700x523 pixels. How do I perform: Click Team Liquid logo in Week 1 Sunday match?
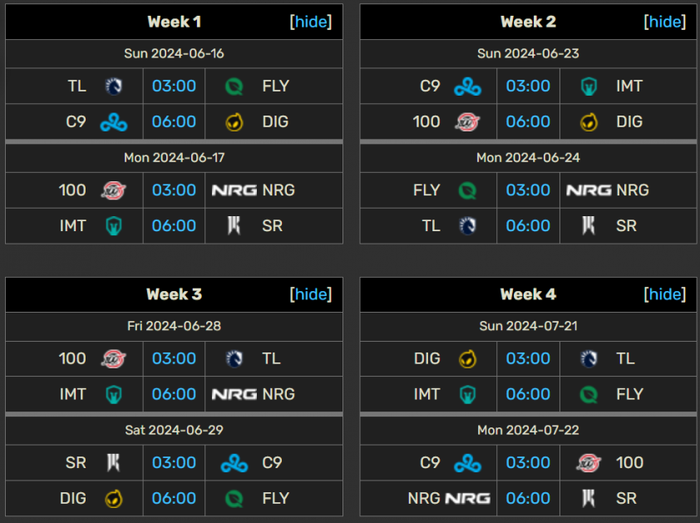113,86
